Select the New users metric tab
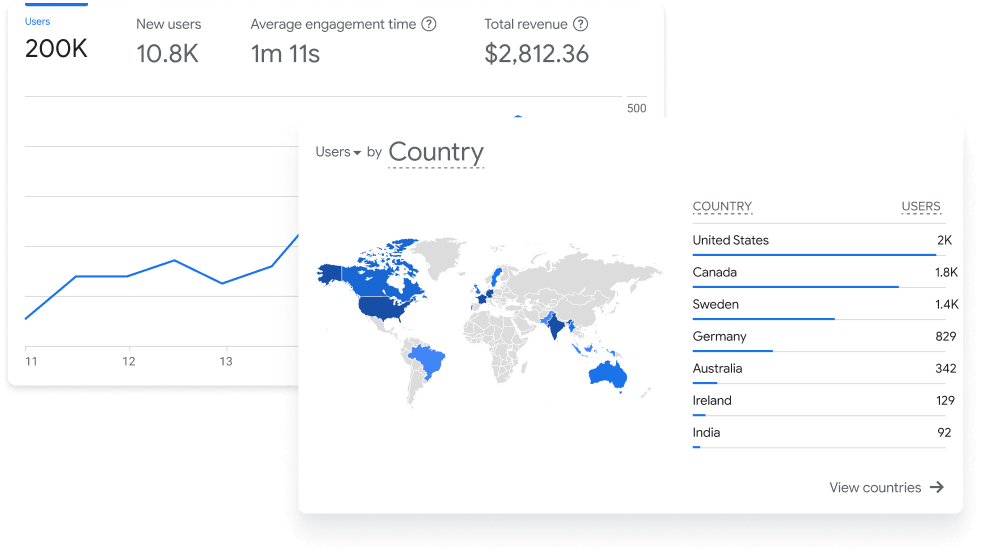 coord(168,42)
